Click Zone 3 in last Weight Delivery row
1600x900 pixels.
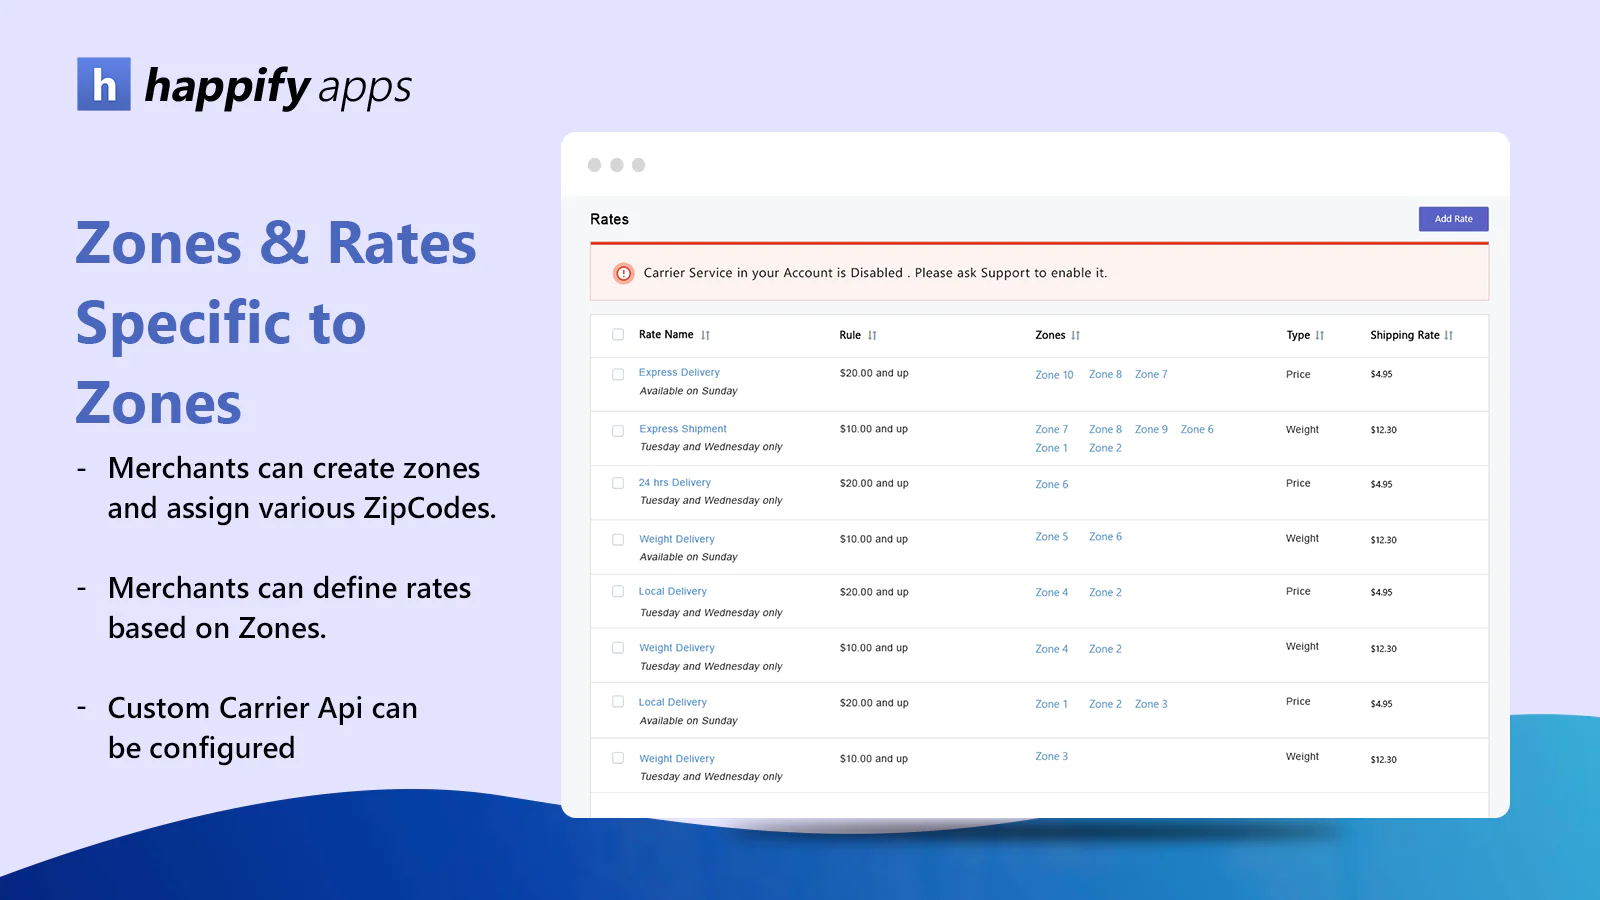(1051, 757)
